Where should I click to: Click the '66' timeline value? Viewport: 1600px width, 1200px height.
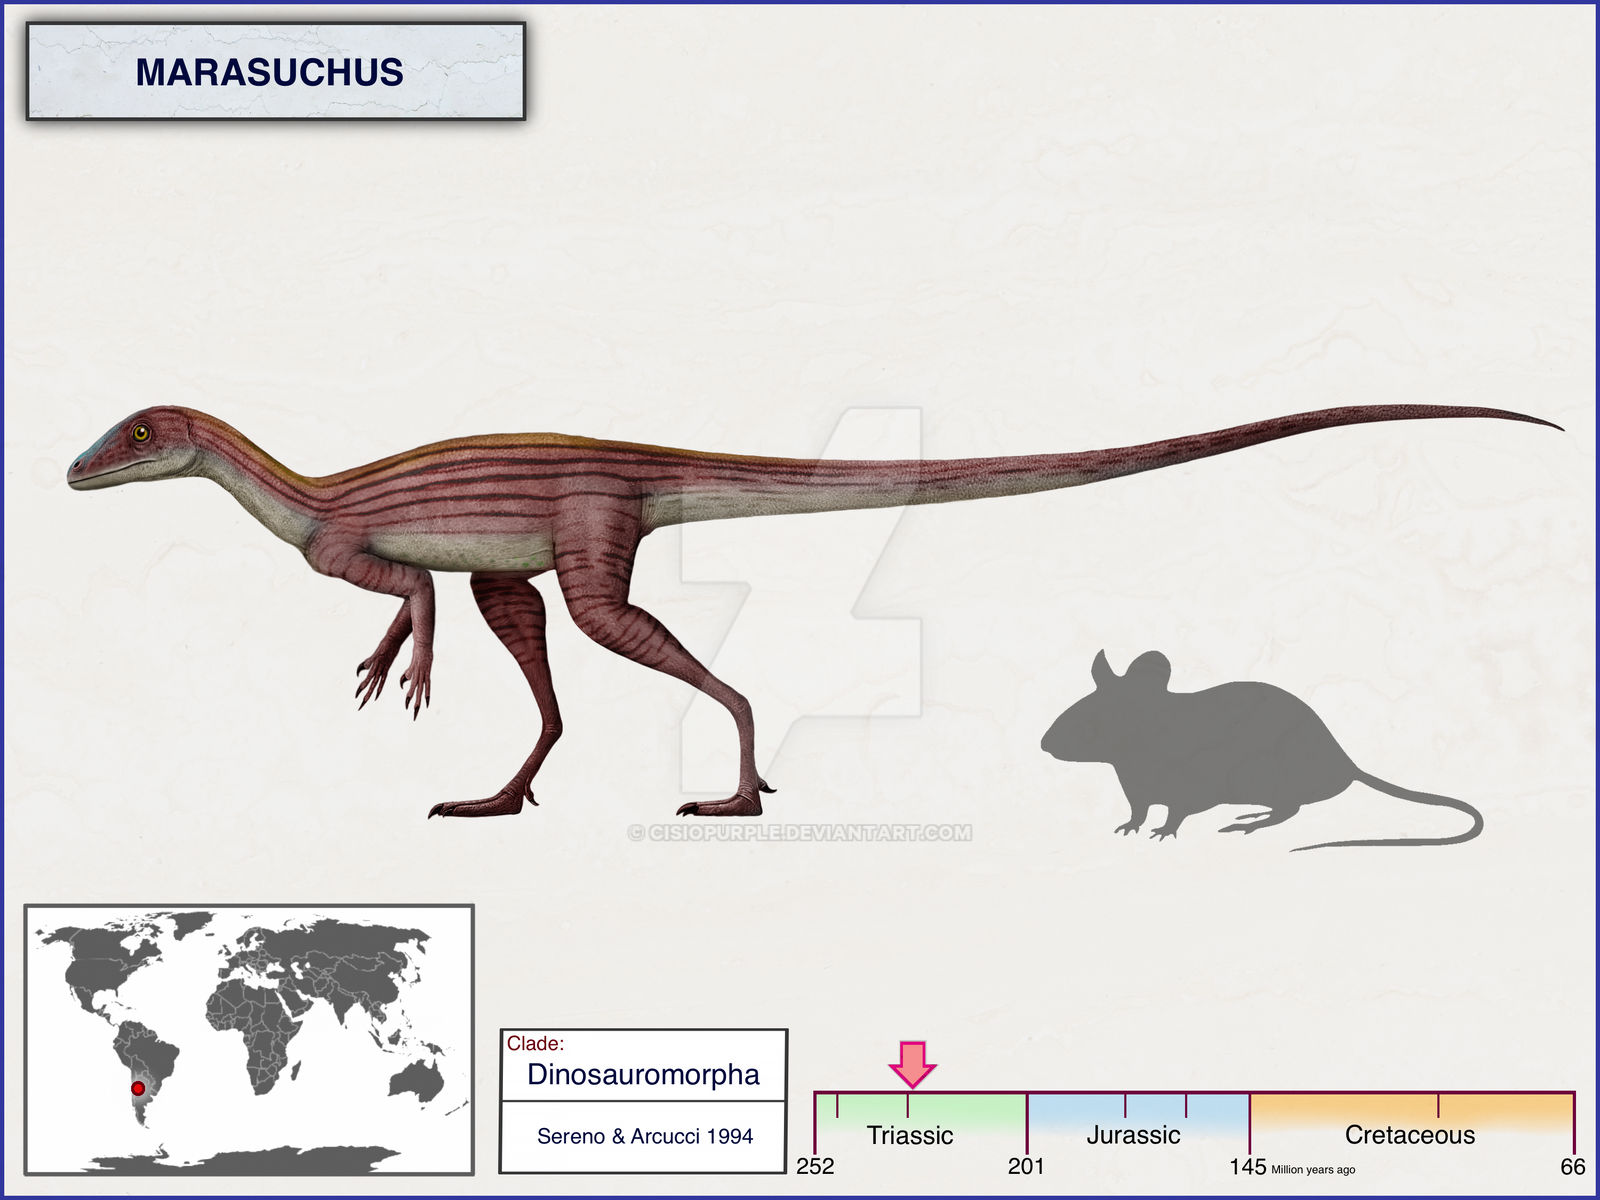pos(1573,1167)
